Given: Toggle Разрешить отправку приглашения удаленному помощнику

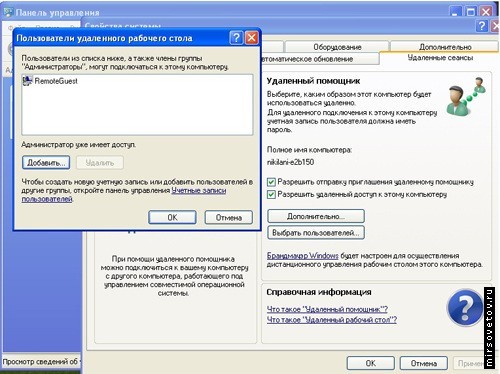Looking at the screenshot, I should pyautogui.click(x=371, y=182).
